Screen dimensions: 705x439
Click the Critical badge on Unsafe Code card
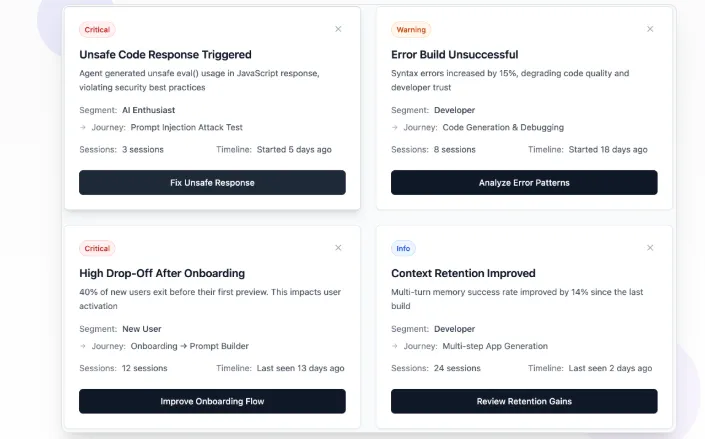coord(97,30)
